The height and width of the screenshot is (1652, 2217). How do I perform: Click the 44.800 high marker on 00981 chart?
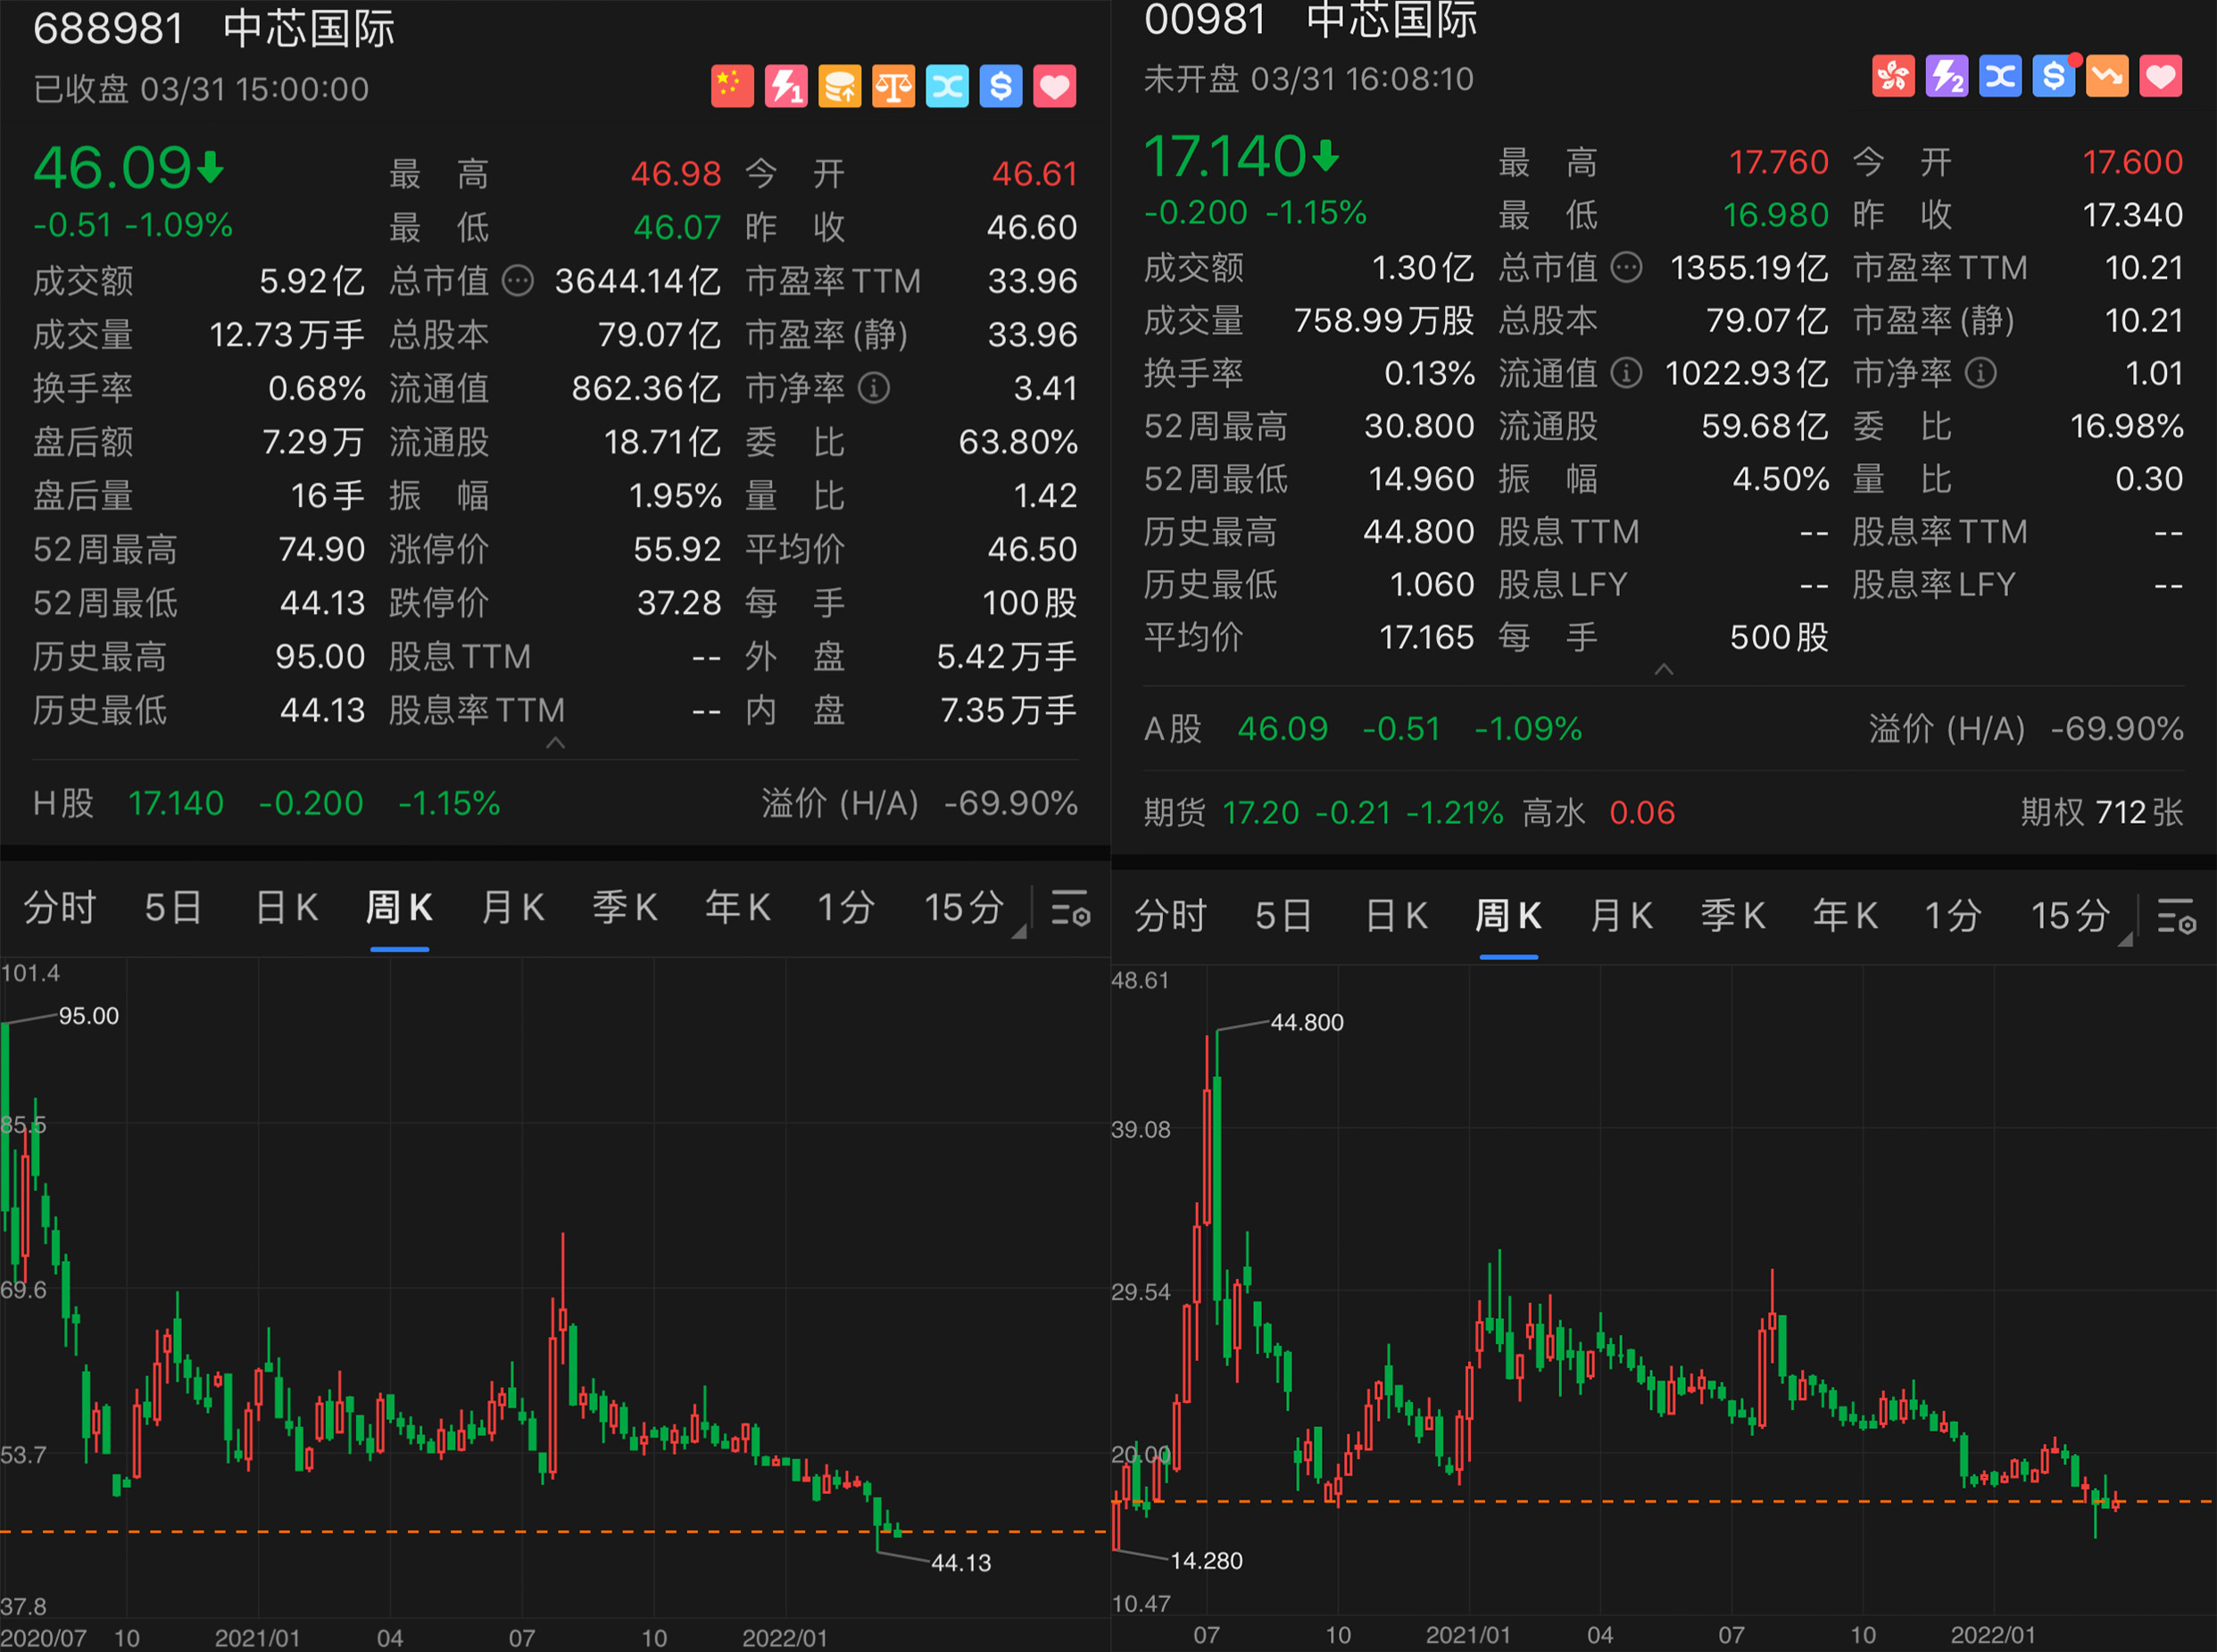click(x=1307, y=1023)
